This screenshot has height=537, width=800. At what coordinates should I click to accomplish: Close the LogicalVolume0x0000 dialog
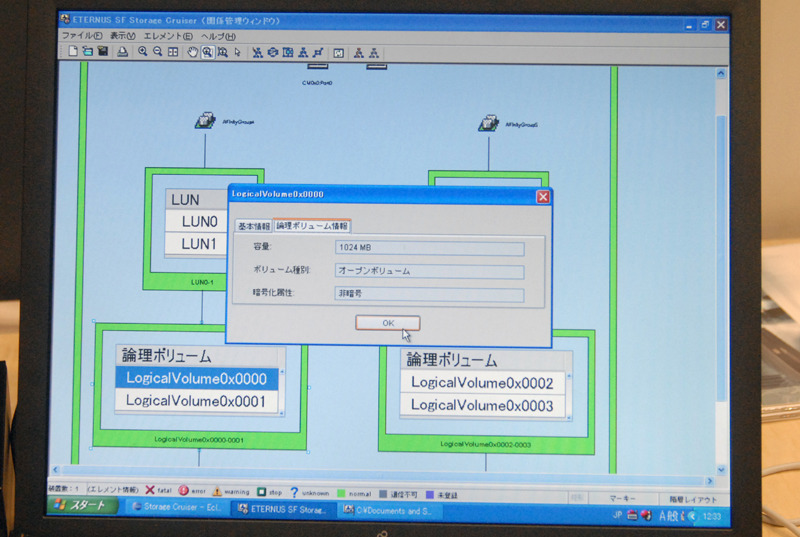(543, 196)
